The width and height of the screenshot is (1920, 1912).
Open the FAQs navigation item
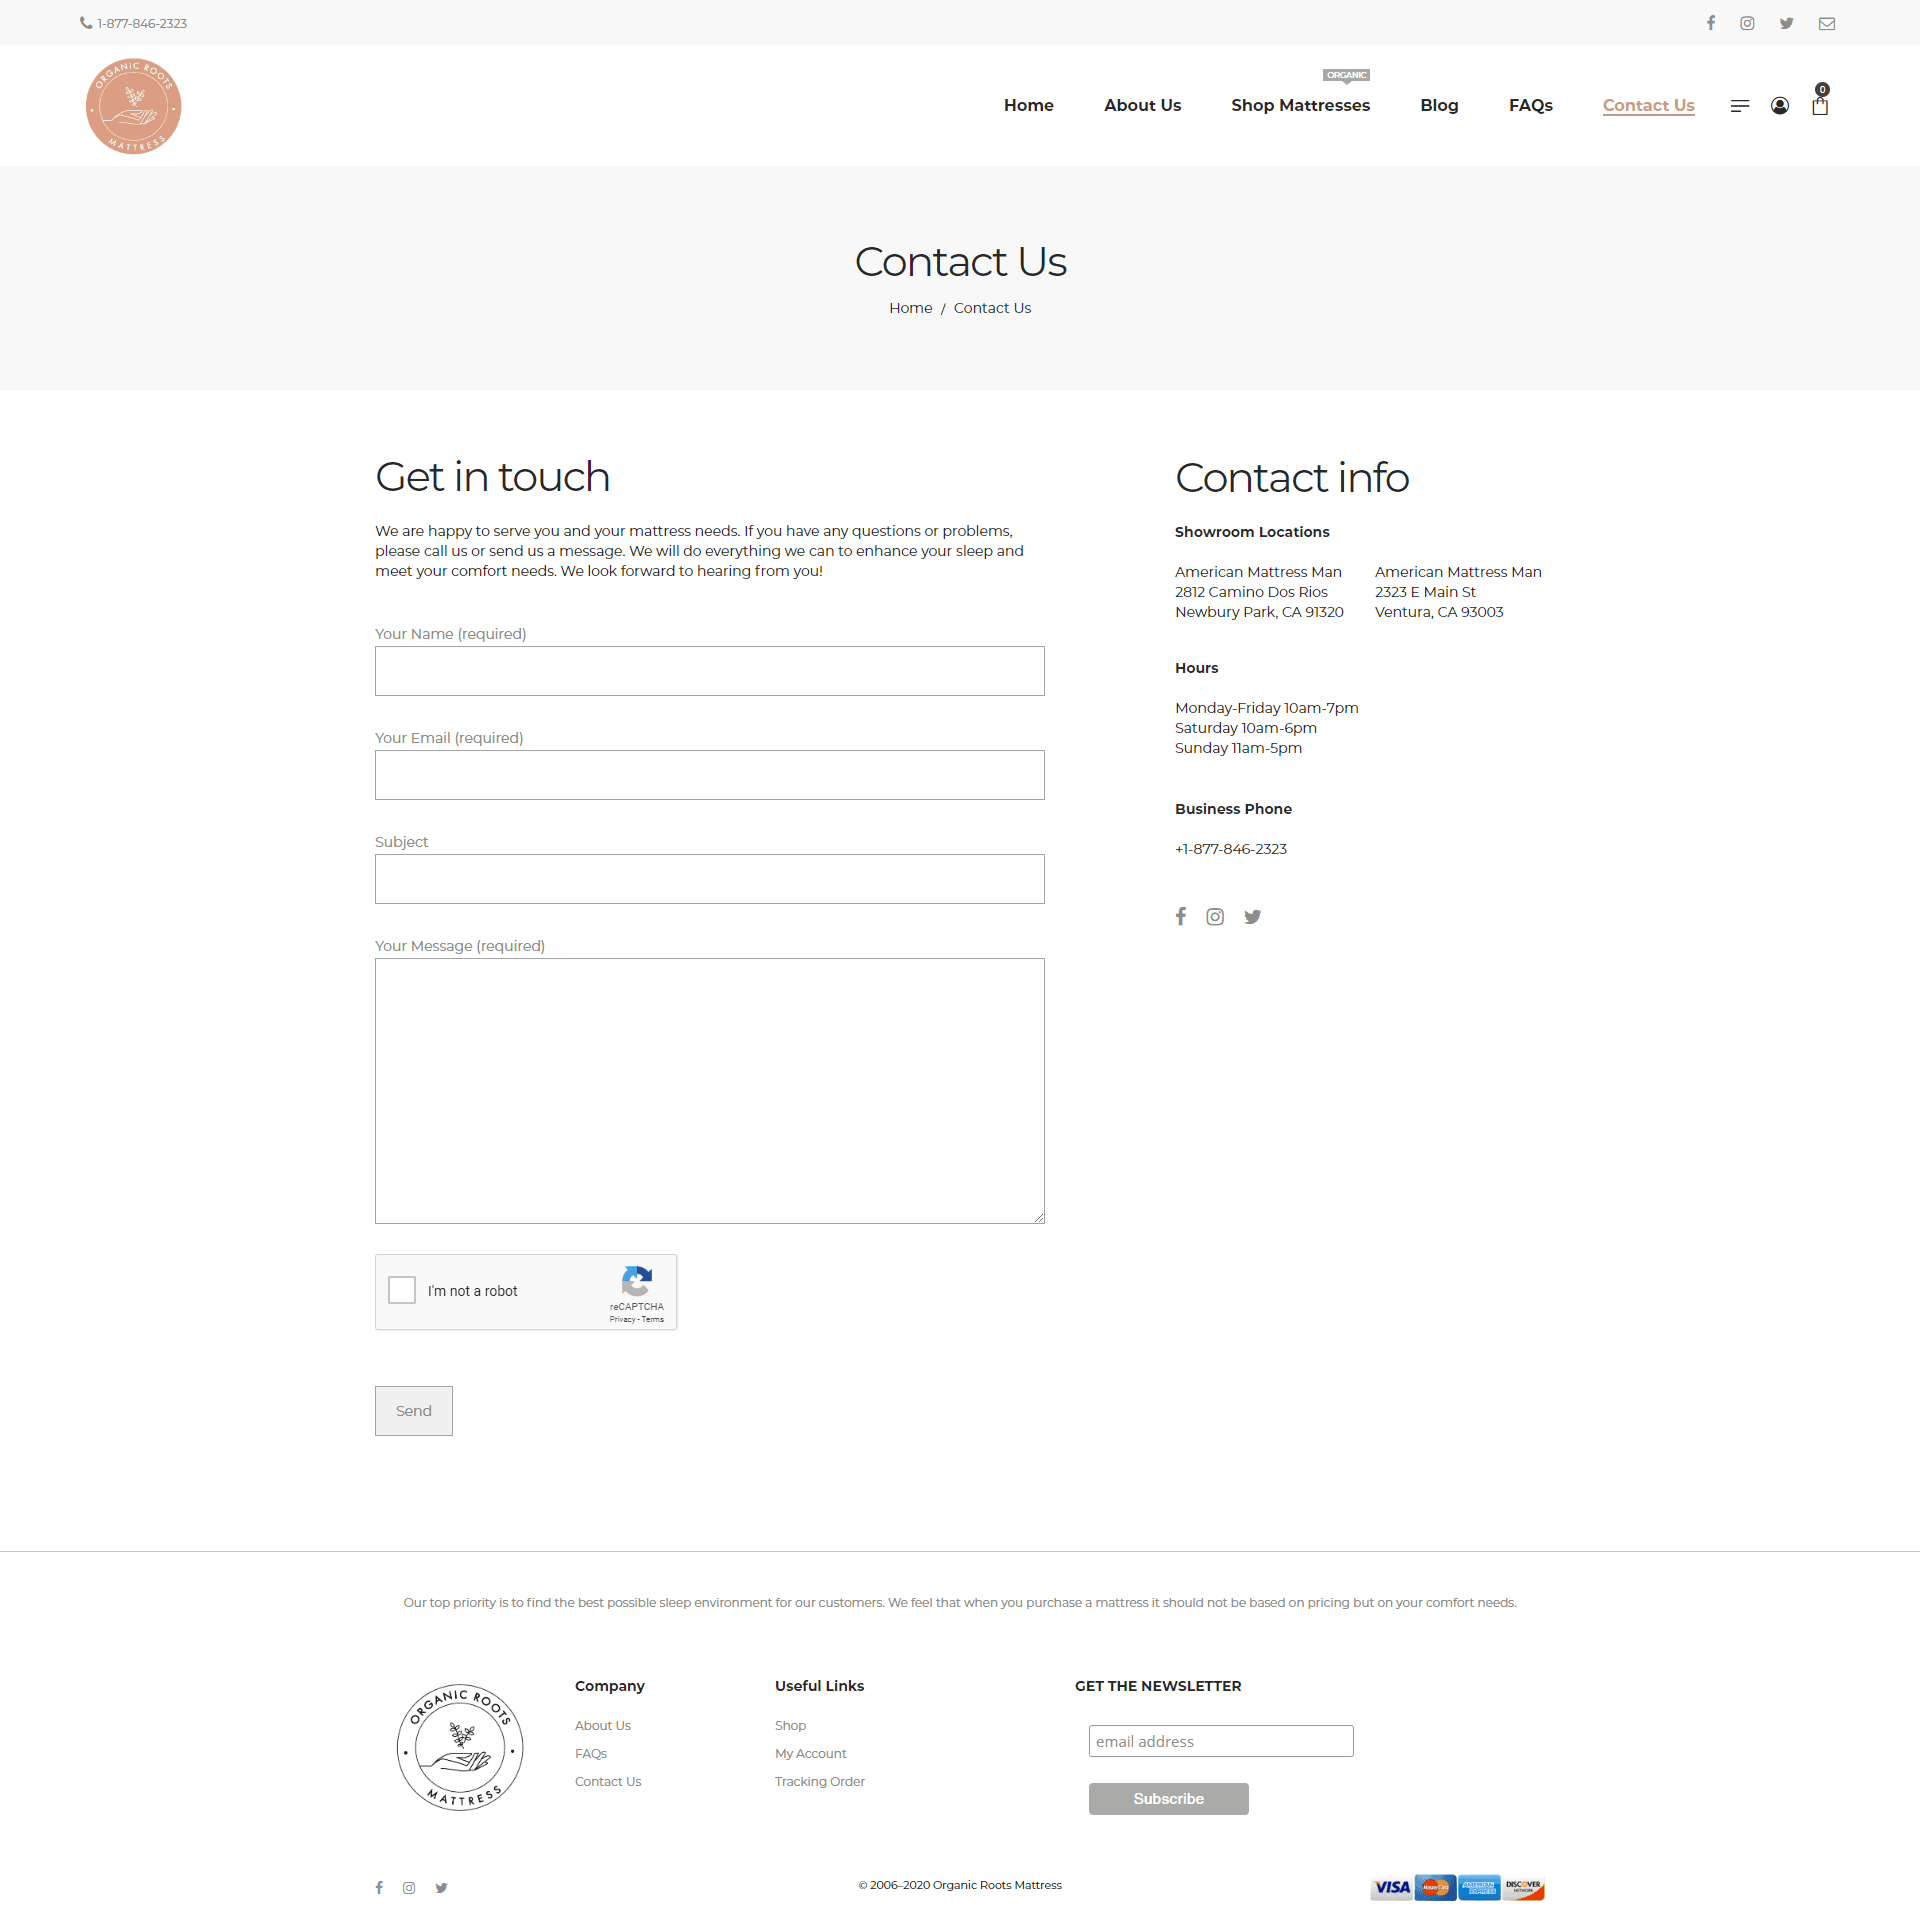tap(1530, 106)
